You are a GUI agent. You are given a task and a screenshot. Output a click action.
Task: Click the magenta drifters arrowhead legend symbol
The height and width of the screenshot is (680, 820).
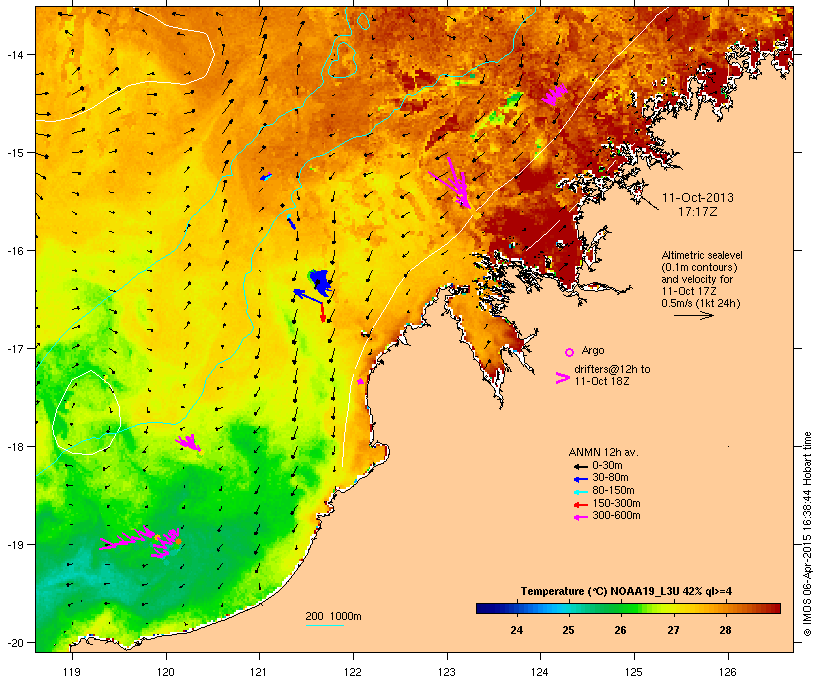click(563, 378)
